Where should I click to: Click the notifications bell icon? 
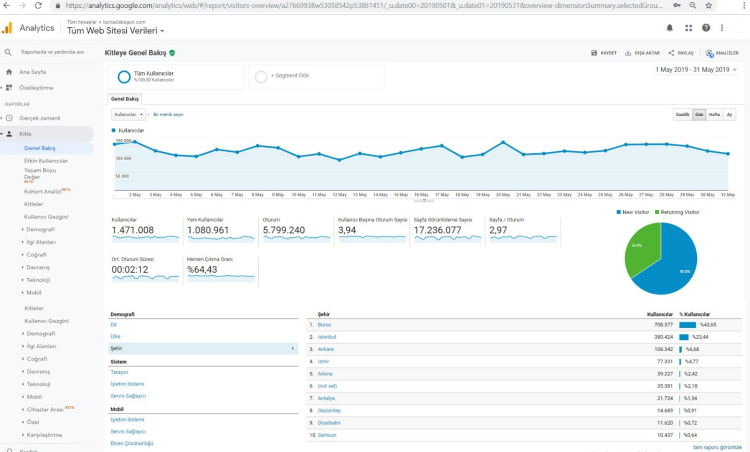(x=669, y=28)
